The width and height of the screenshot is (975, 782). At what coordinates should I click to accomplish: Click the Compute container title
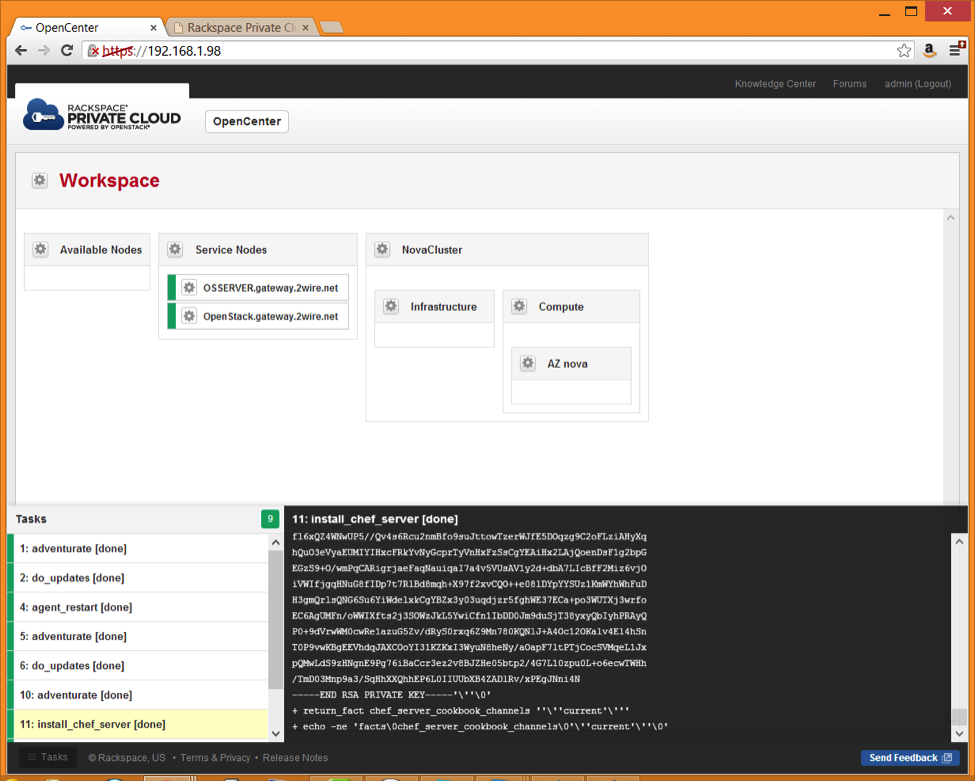561,306
